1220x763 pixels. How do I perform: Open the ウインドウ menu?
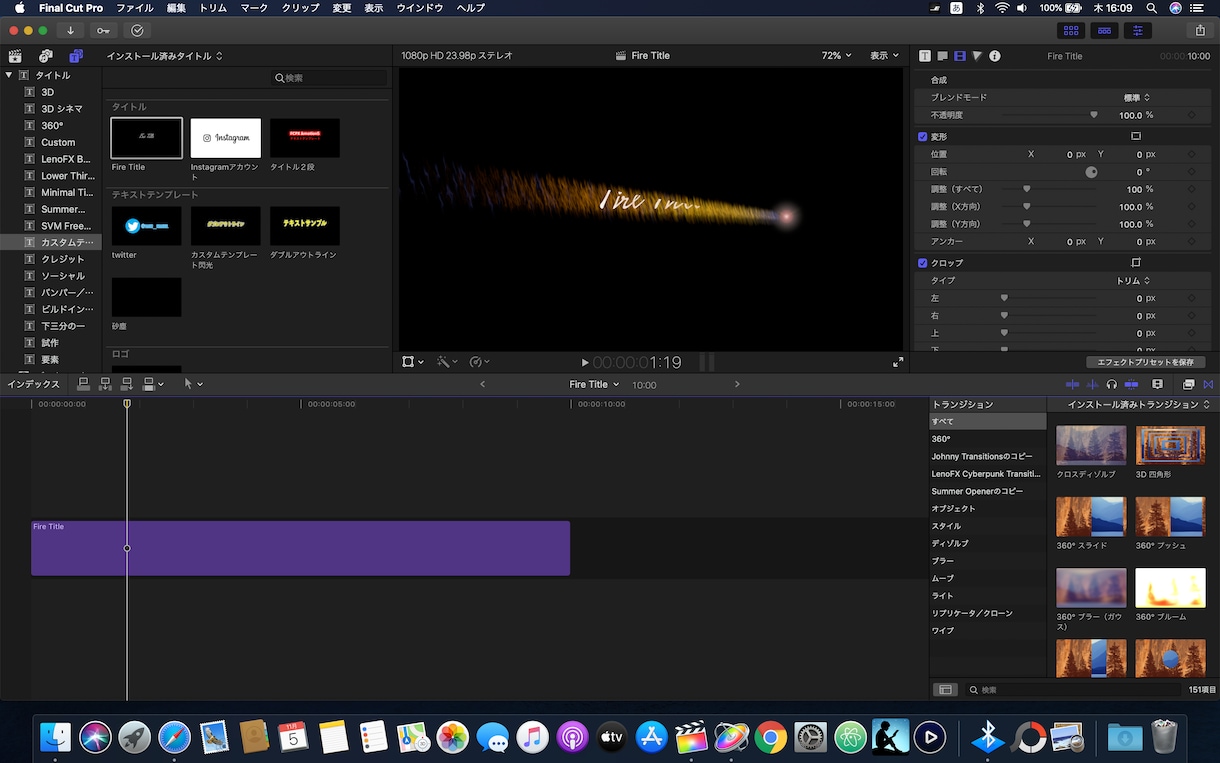[420, 8]
